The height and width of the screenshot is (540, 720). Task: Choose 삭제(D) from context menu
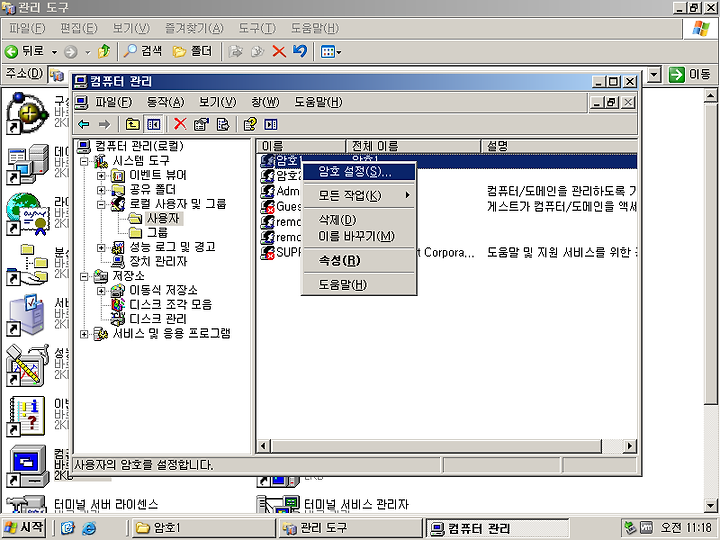[x=359, y=220]
